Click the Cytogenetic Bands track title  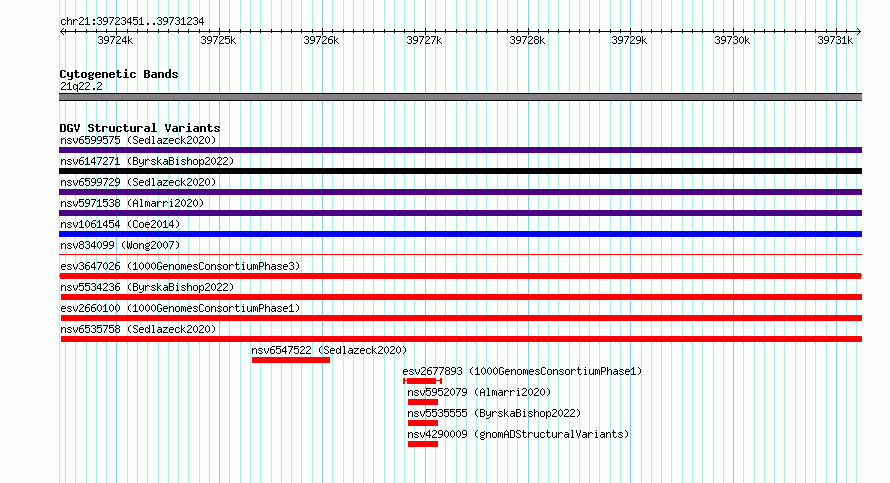pyautogui.click(x=119, y=74)
